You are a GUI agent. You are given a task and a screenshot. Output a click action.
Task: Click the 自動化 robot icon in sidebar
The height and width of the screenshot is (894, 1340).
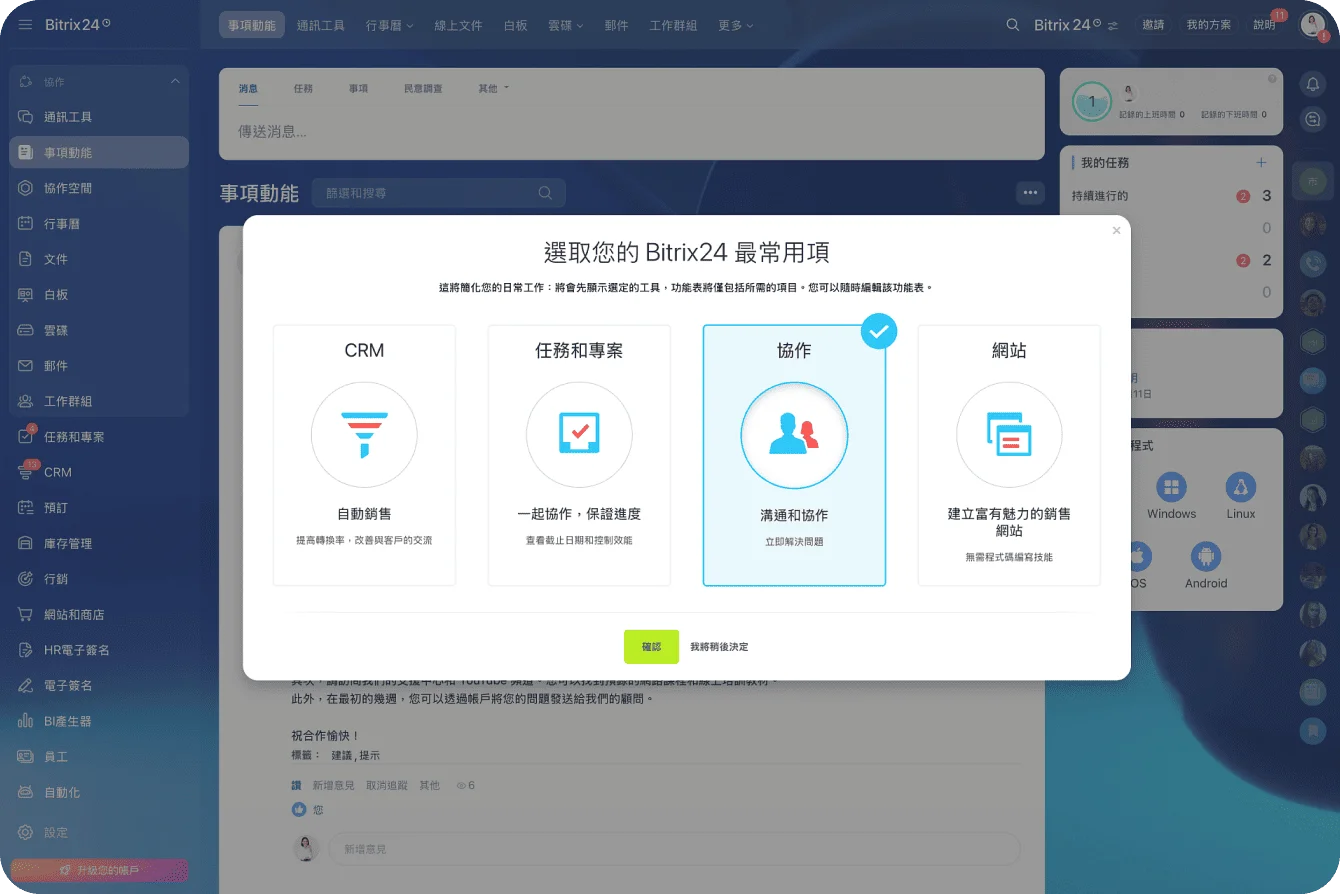click(x=26, y=792)
